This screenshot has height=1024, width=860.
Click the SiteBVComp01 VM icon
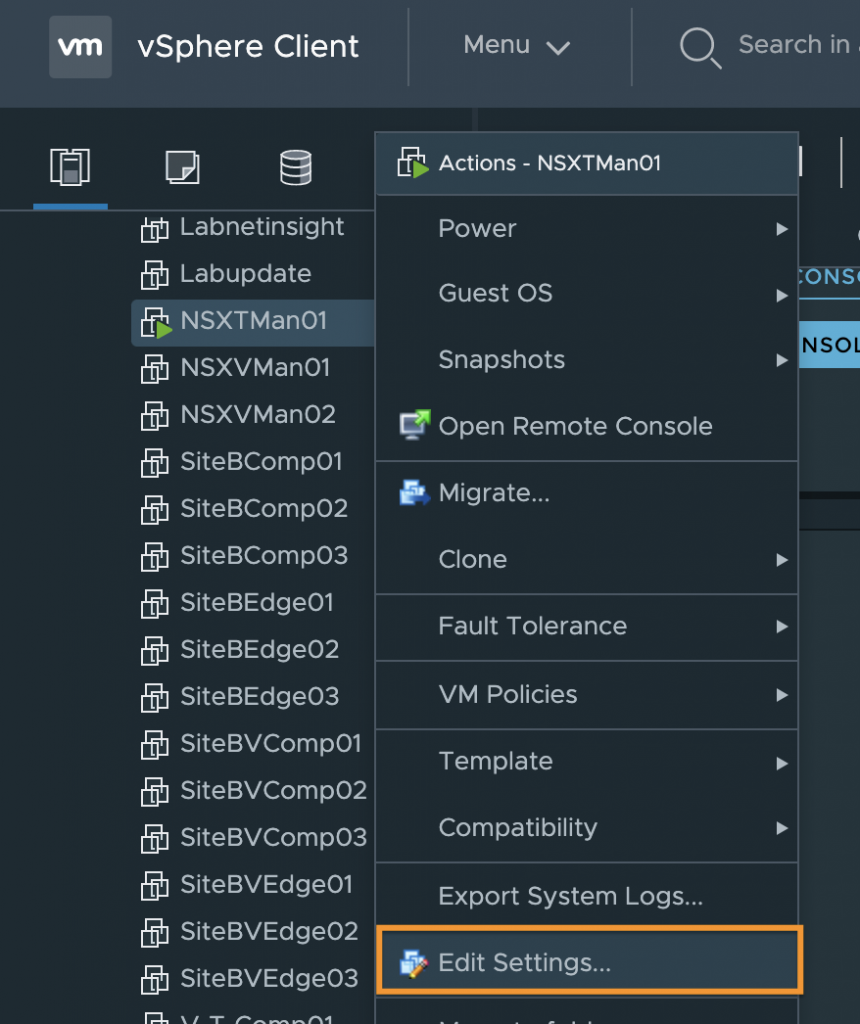155,745
